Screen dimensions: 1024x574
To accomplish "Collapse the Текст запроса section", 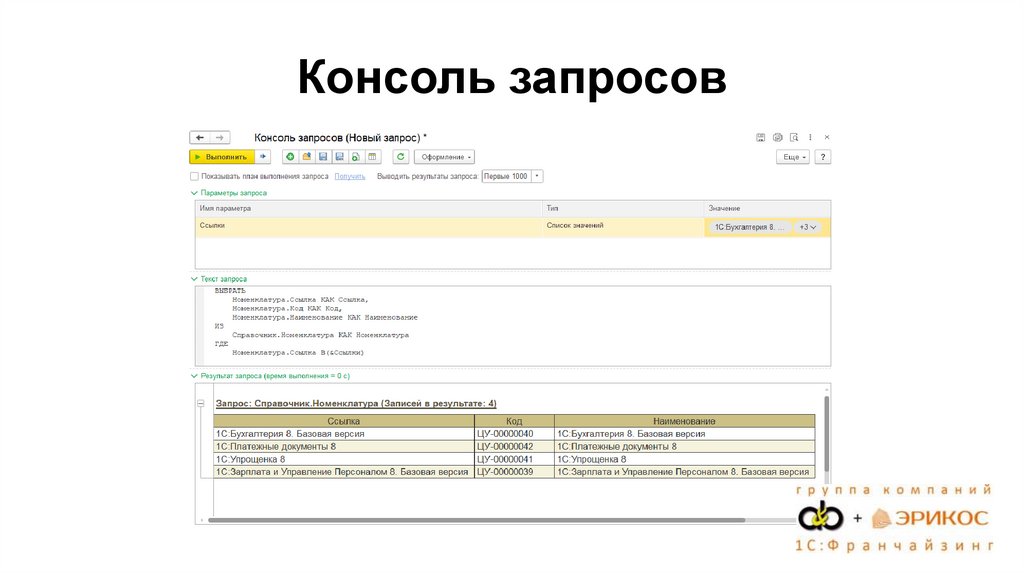I will [194, 279].
